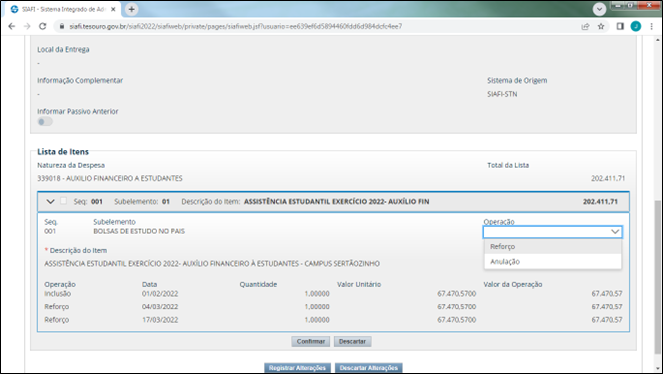
Task: Share this page icon
Action: point(585,26)
